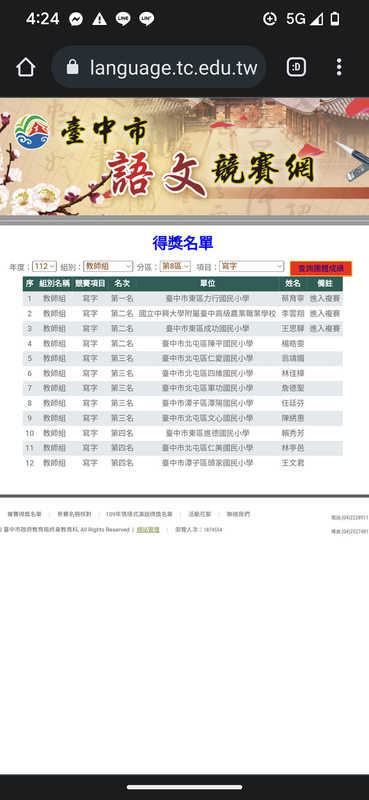This screenshot has height=800, width=369.
Task: Click the 語文競賽網 banner image
Action: click(184, 157)
